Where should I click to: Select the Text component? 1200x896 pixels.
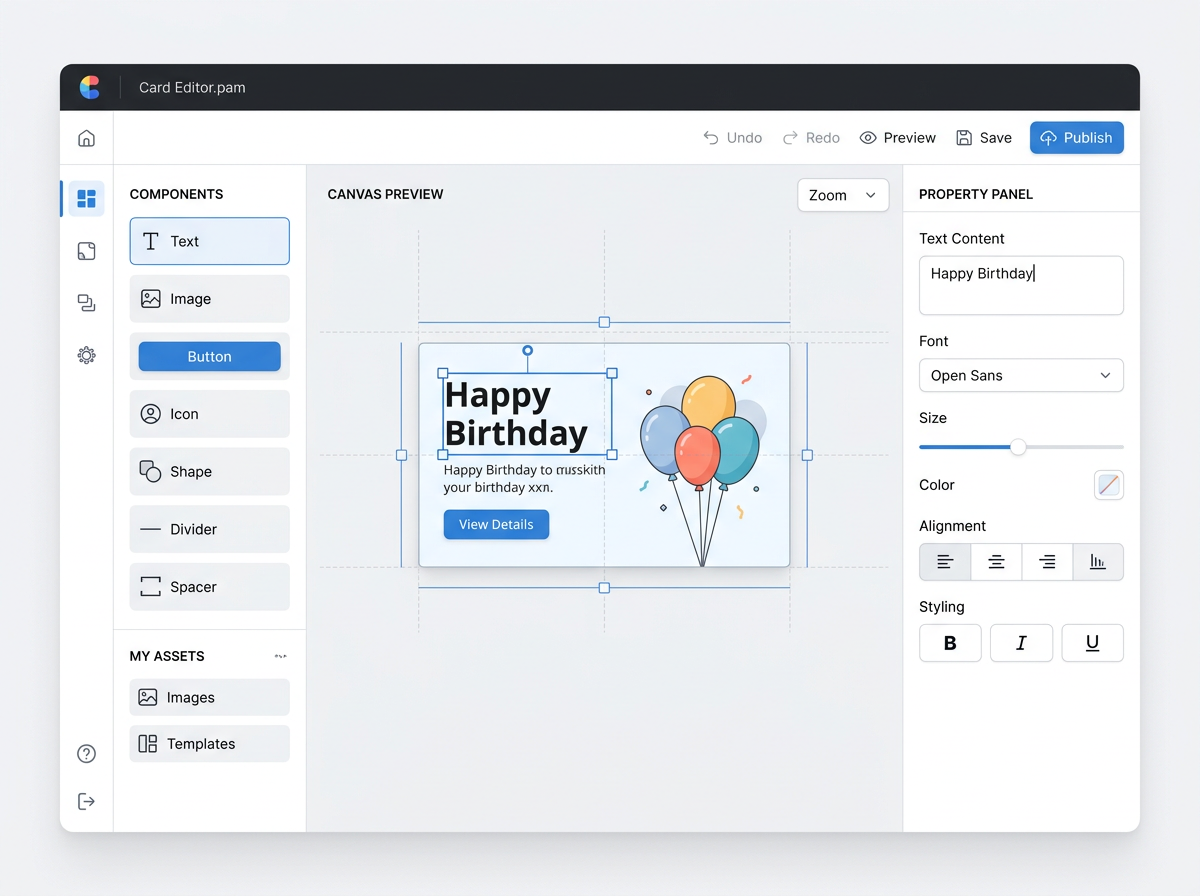click(x=210, y=241)
